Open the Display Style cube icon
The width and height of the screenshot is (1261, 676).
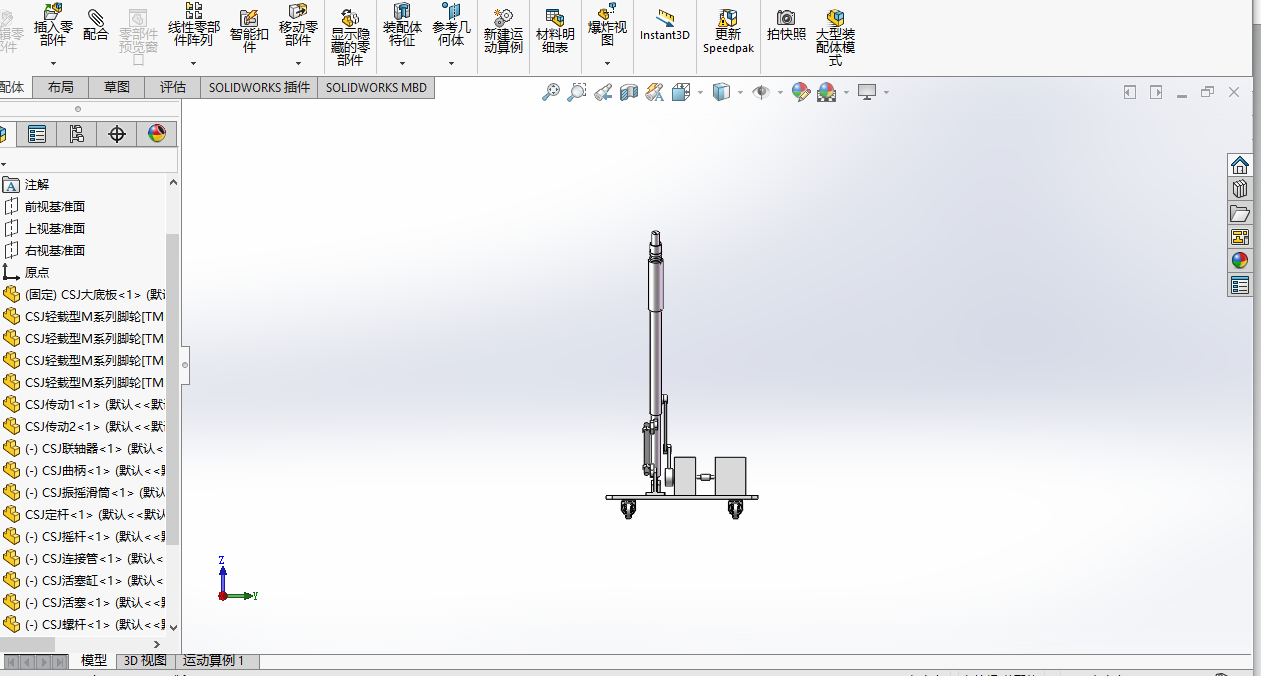tap(721, 92)
